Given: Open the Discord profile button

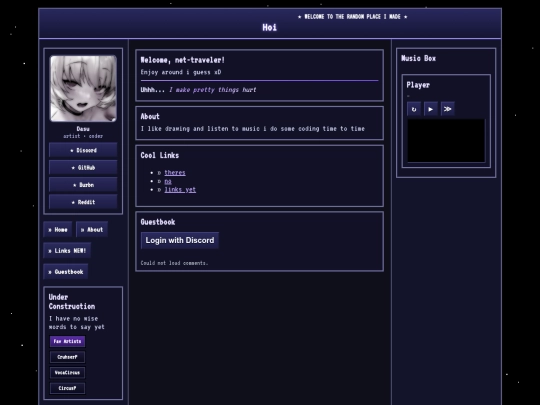Looking at the screenshot, I should coord(83,150).
